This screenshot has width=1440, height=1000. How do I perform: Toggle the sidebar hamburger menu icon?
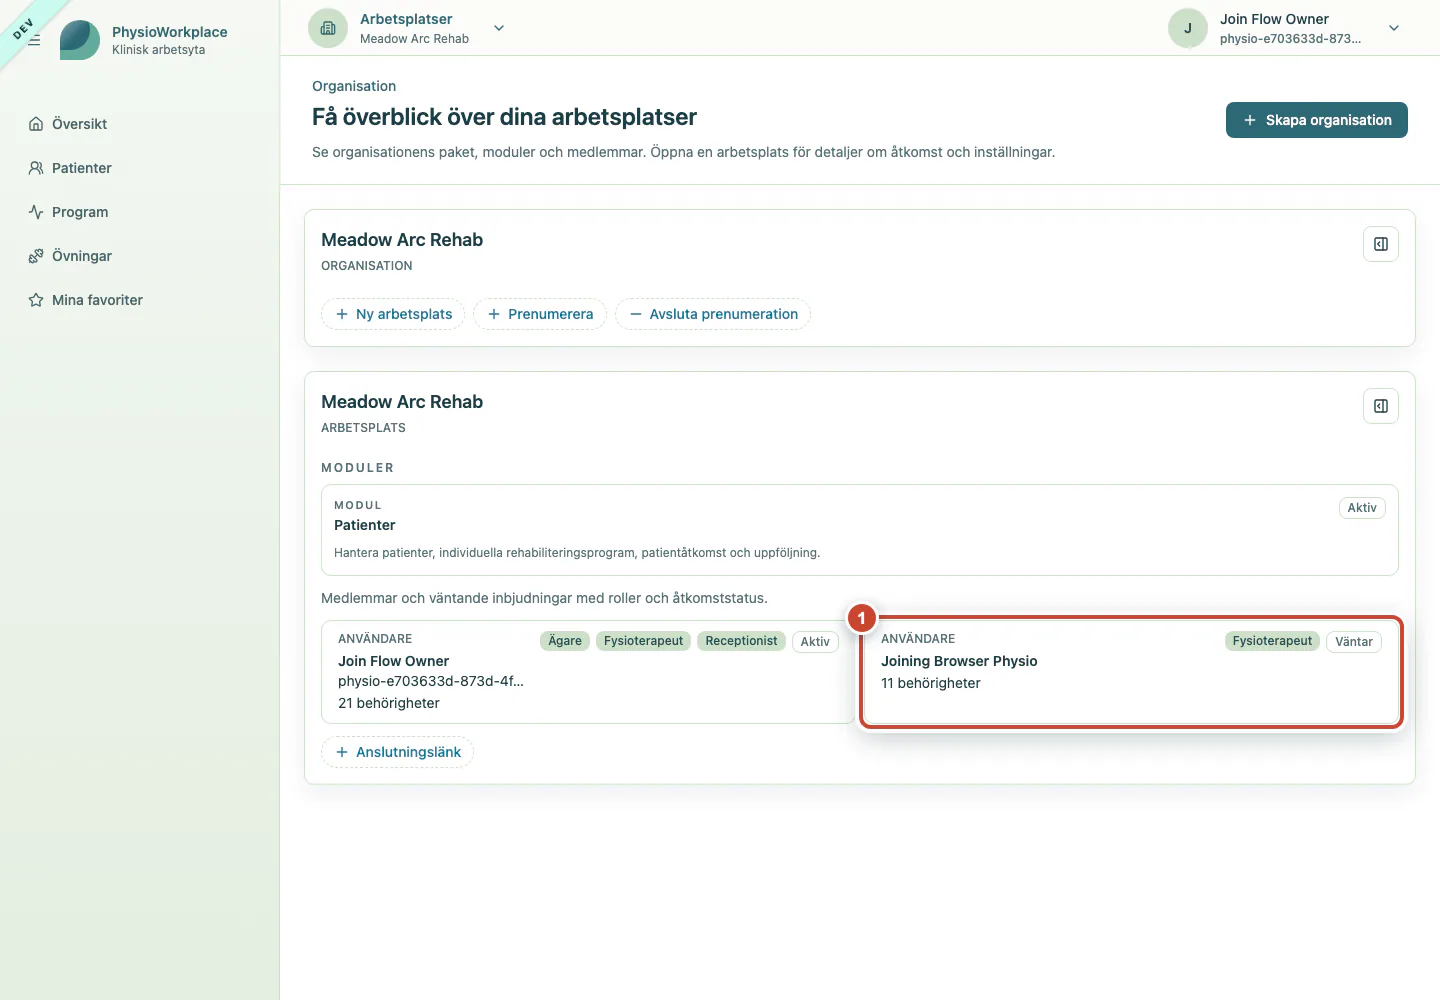pos(34,40)
